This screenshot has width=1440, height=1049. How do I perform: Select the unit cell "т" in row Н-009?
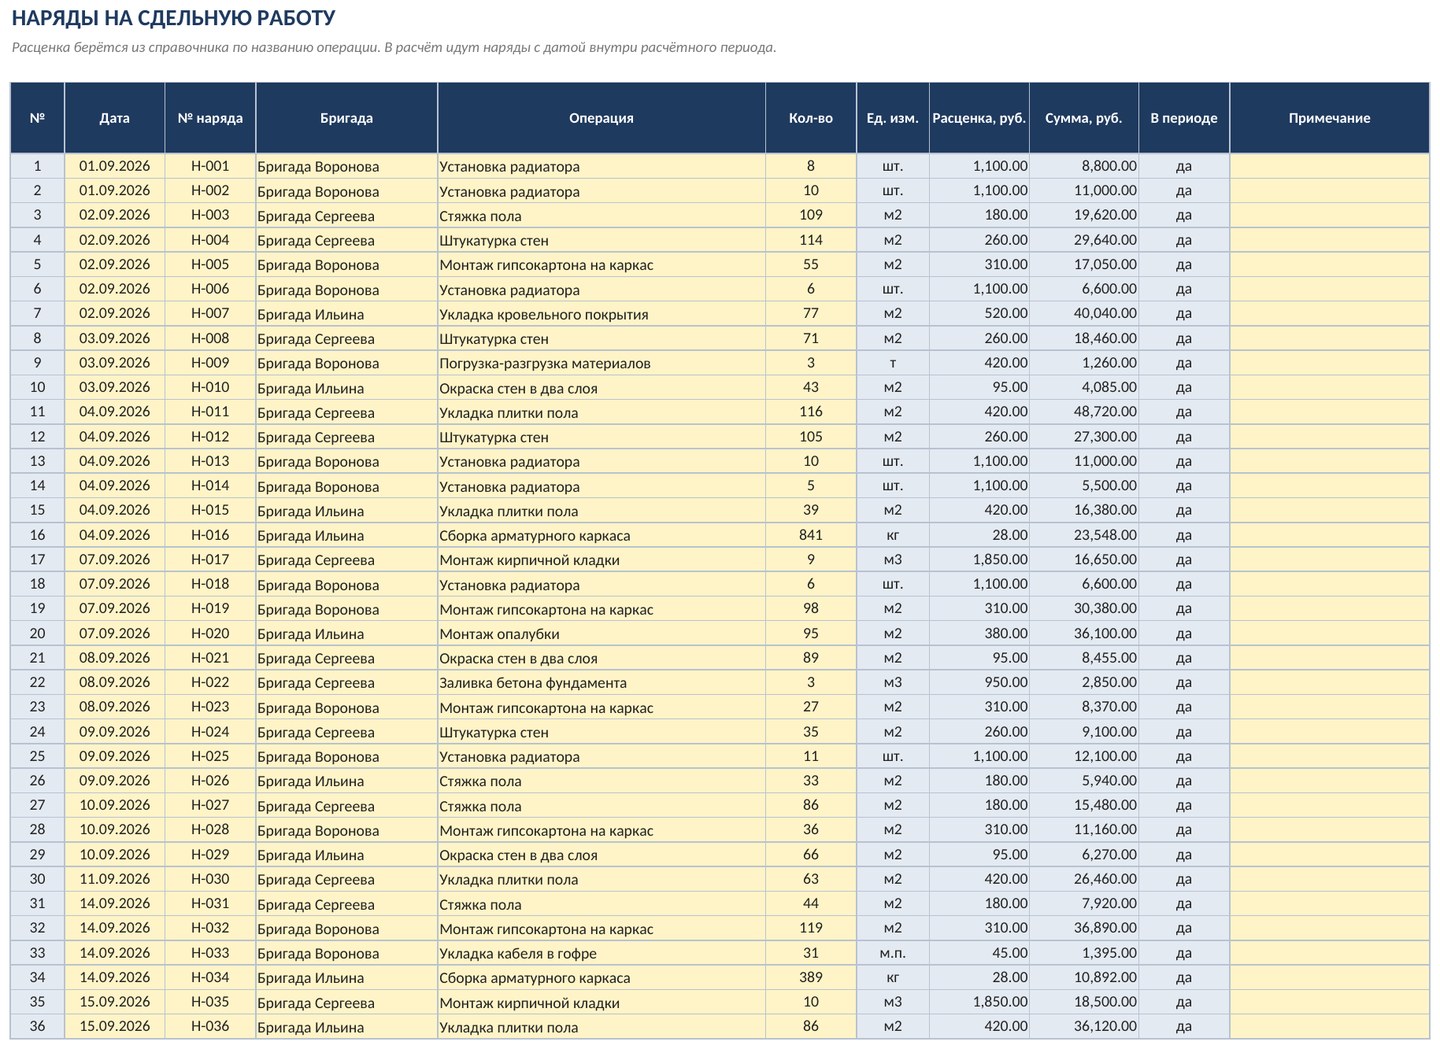pos(892,363)
